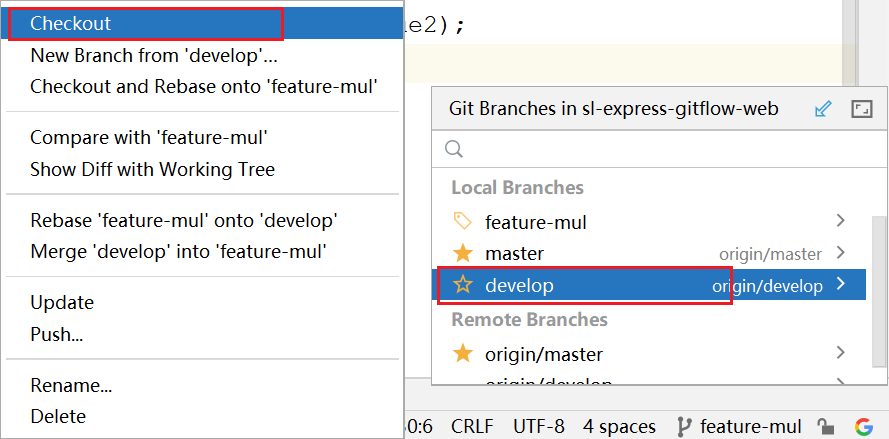Click the branch search input field

pos(650,149)
